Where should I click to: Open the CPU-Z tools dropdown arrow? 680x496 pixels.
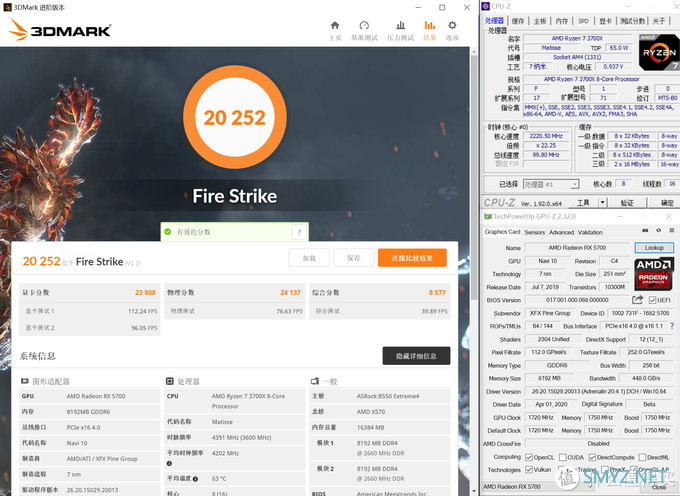pos(602,202)
